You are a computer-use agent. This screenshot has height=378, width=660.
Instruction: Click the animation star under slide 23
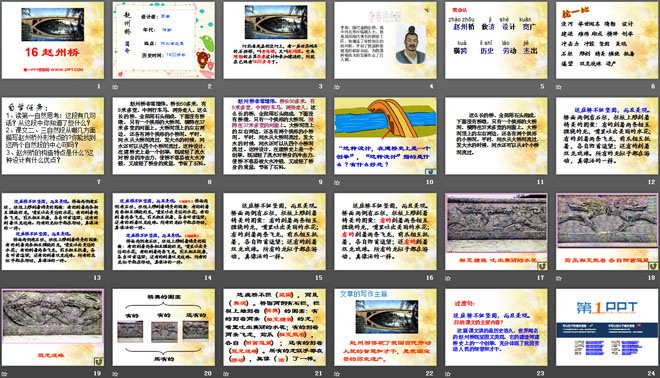tap(447, 373)
